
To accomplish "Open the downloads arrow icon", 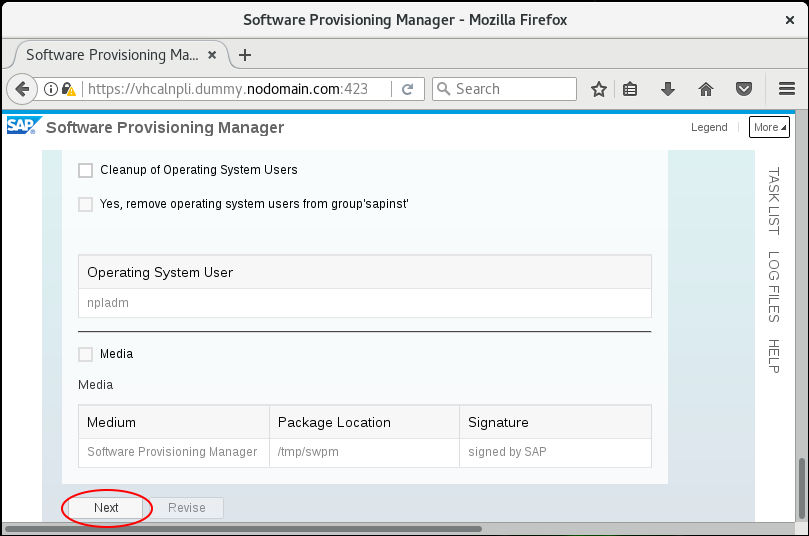I will pyautogui.click(x=668, y=89).
